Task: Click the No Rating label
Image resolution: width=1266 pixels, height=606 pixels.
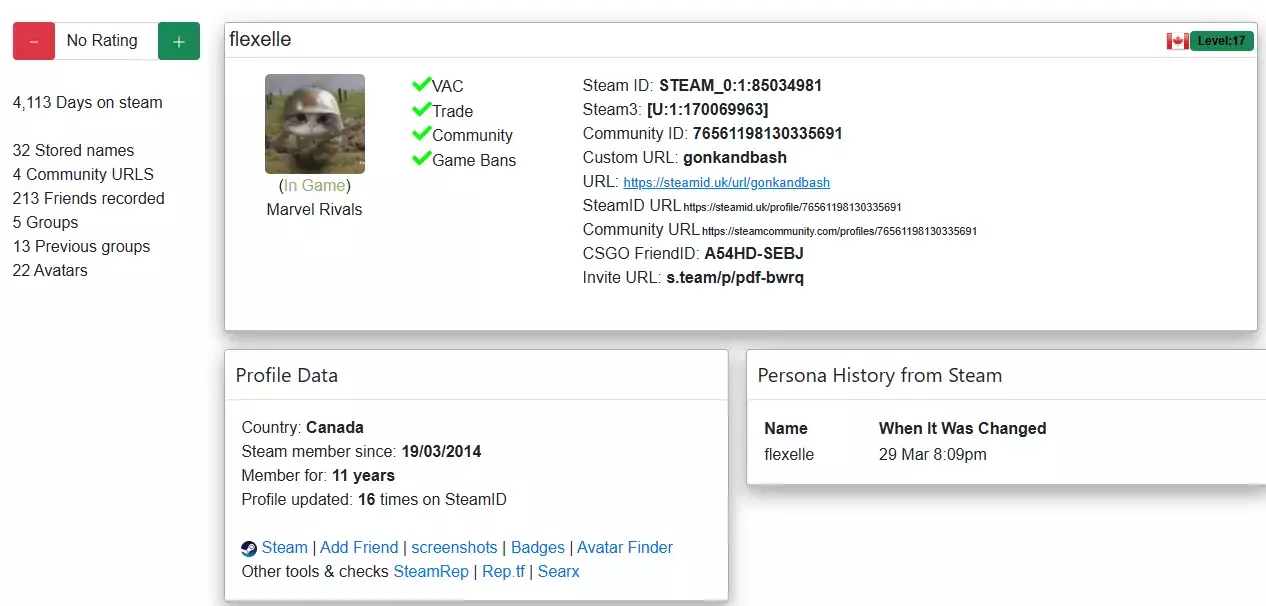Action: coord(102,41)
